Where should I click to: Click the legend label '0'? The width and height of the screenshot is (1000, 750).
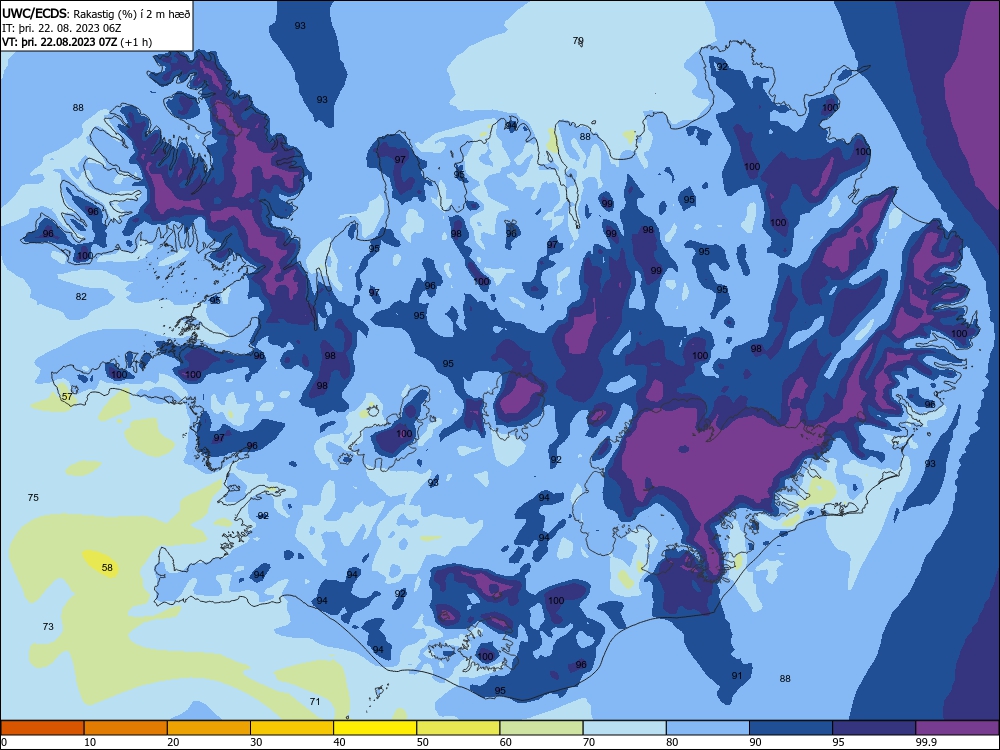coord(4,742)
